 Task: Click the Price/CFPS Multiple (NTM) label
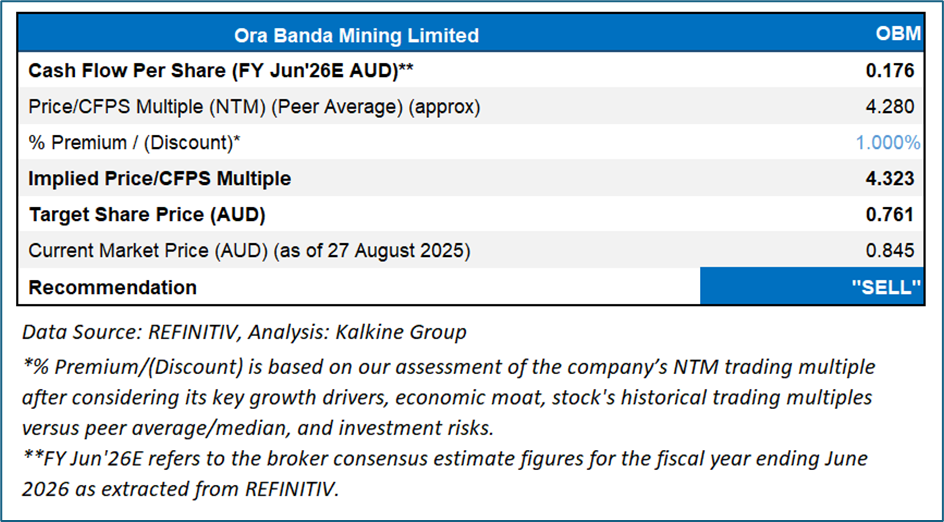tap(254, 107)
